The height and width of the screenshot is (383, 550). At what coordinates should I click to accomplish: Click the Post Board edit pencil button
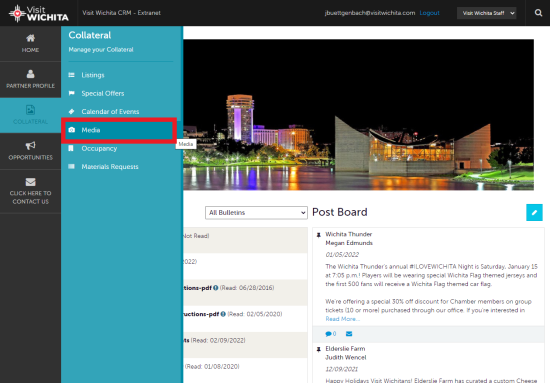(534, 213)
